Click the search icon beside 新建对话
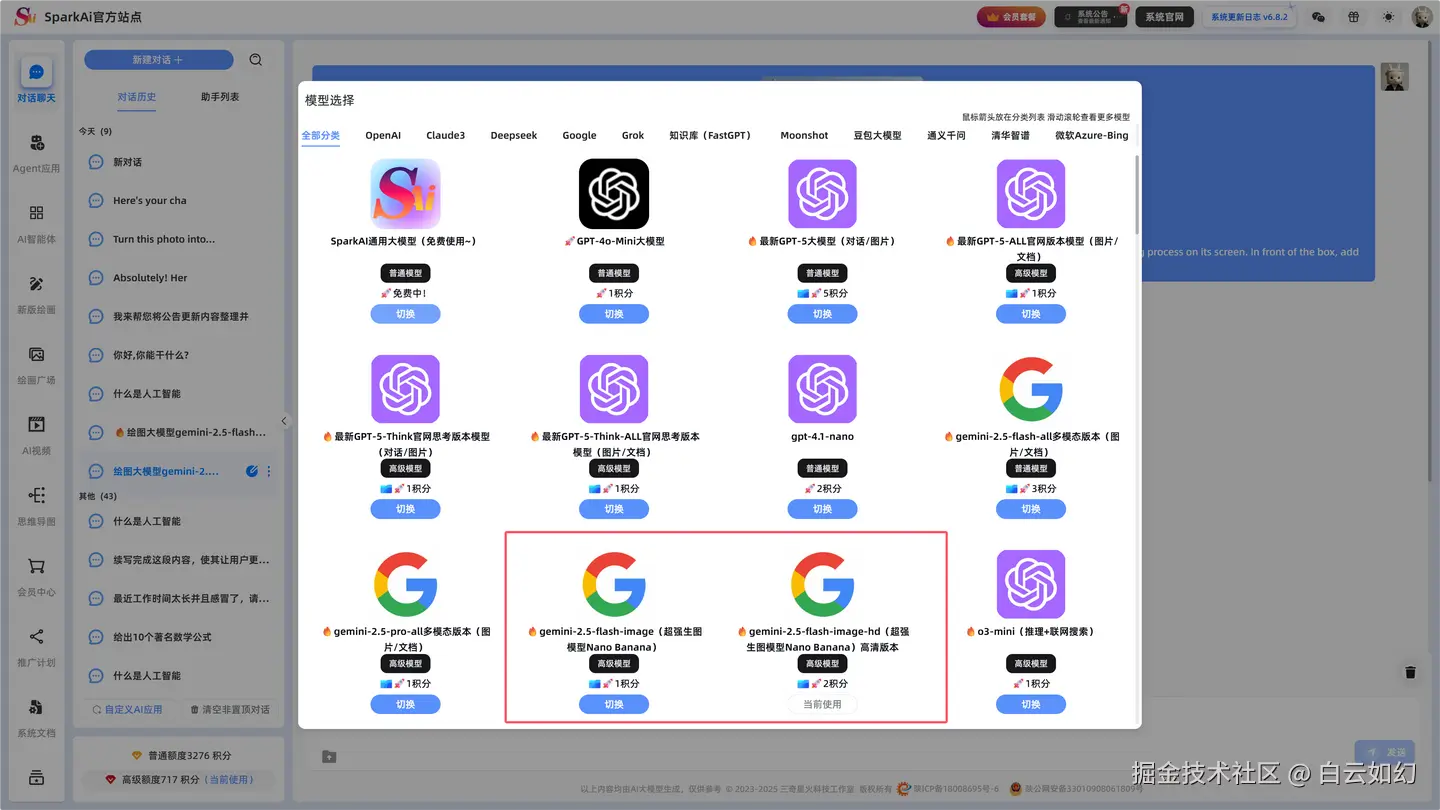 tap(256, 60)
